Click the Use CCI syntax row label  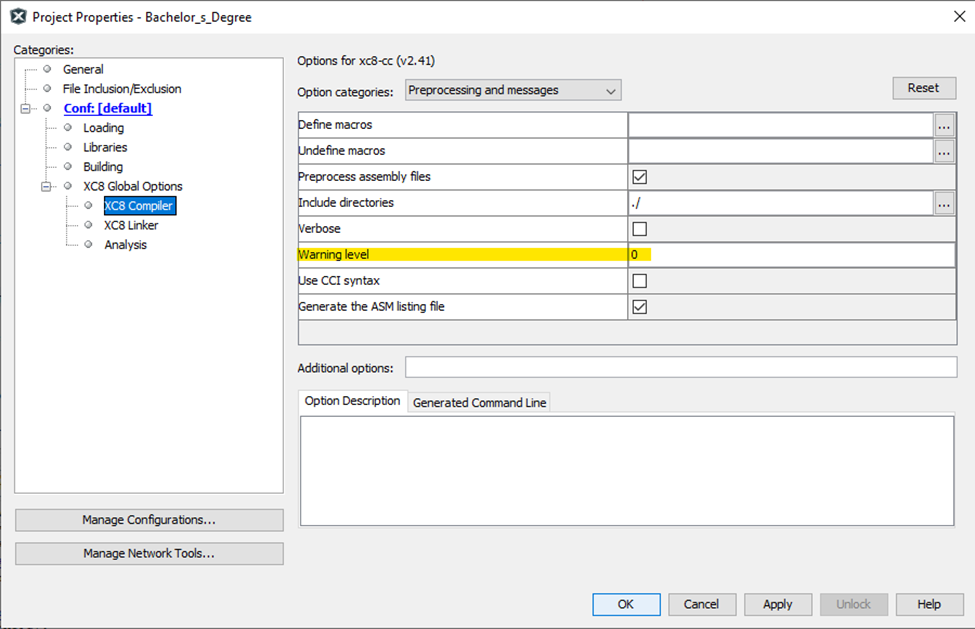[339, 281]
